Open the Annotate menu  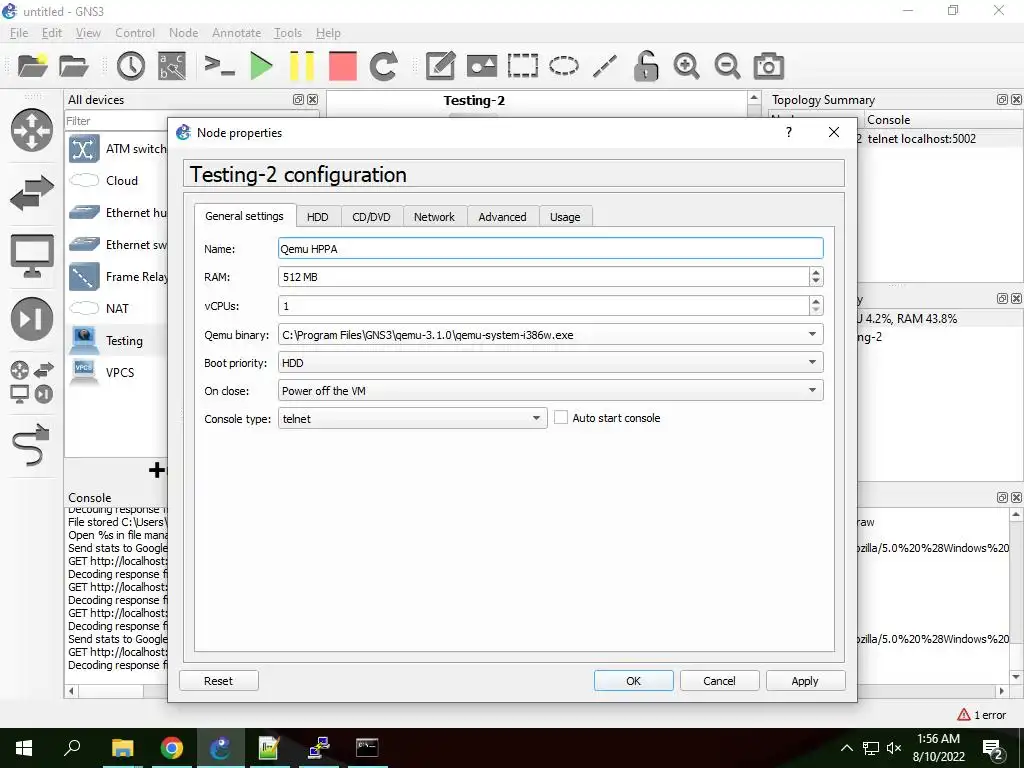click(x=236, y=33)
